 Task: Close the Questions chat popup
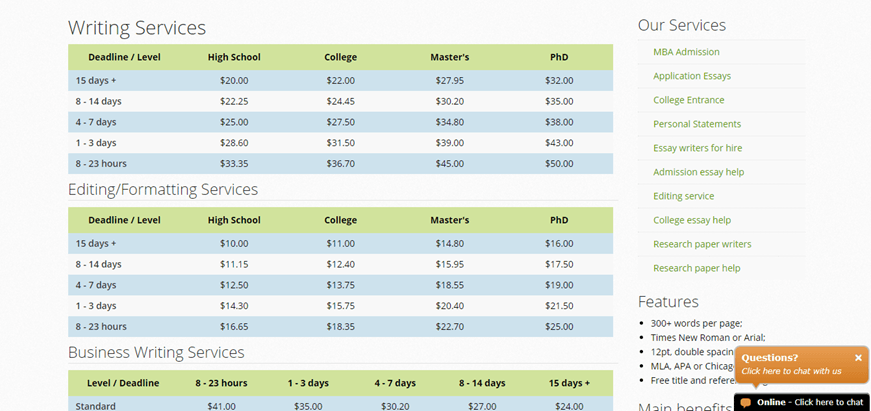[858, 358]
